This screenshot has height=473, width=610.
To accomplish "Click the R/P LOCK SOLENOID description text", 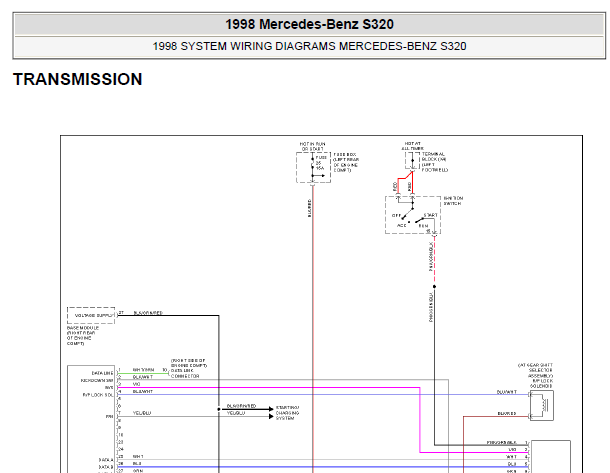I will (x=536, y=375).
